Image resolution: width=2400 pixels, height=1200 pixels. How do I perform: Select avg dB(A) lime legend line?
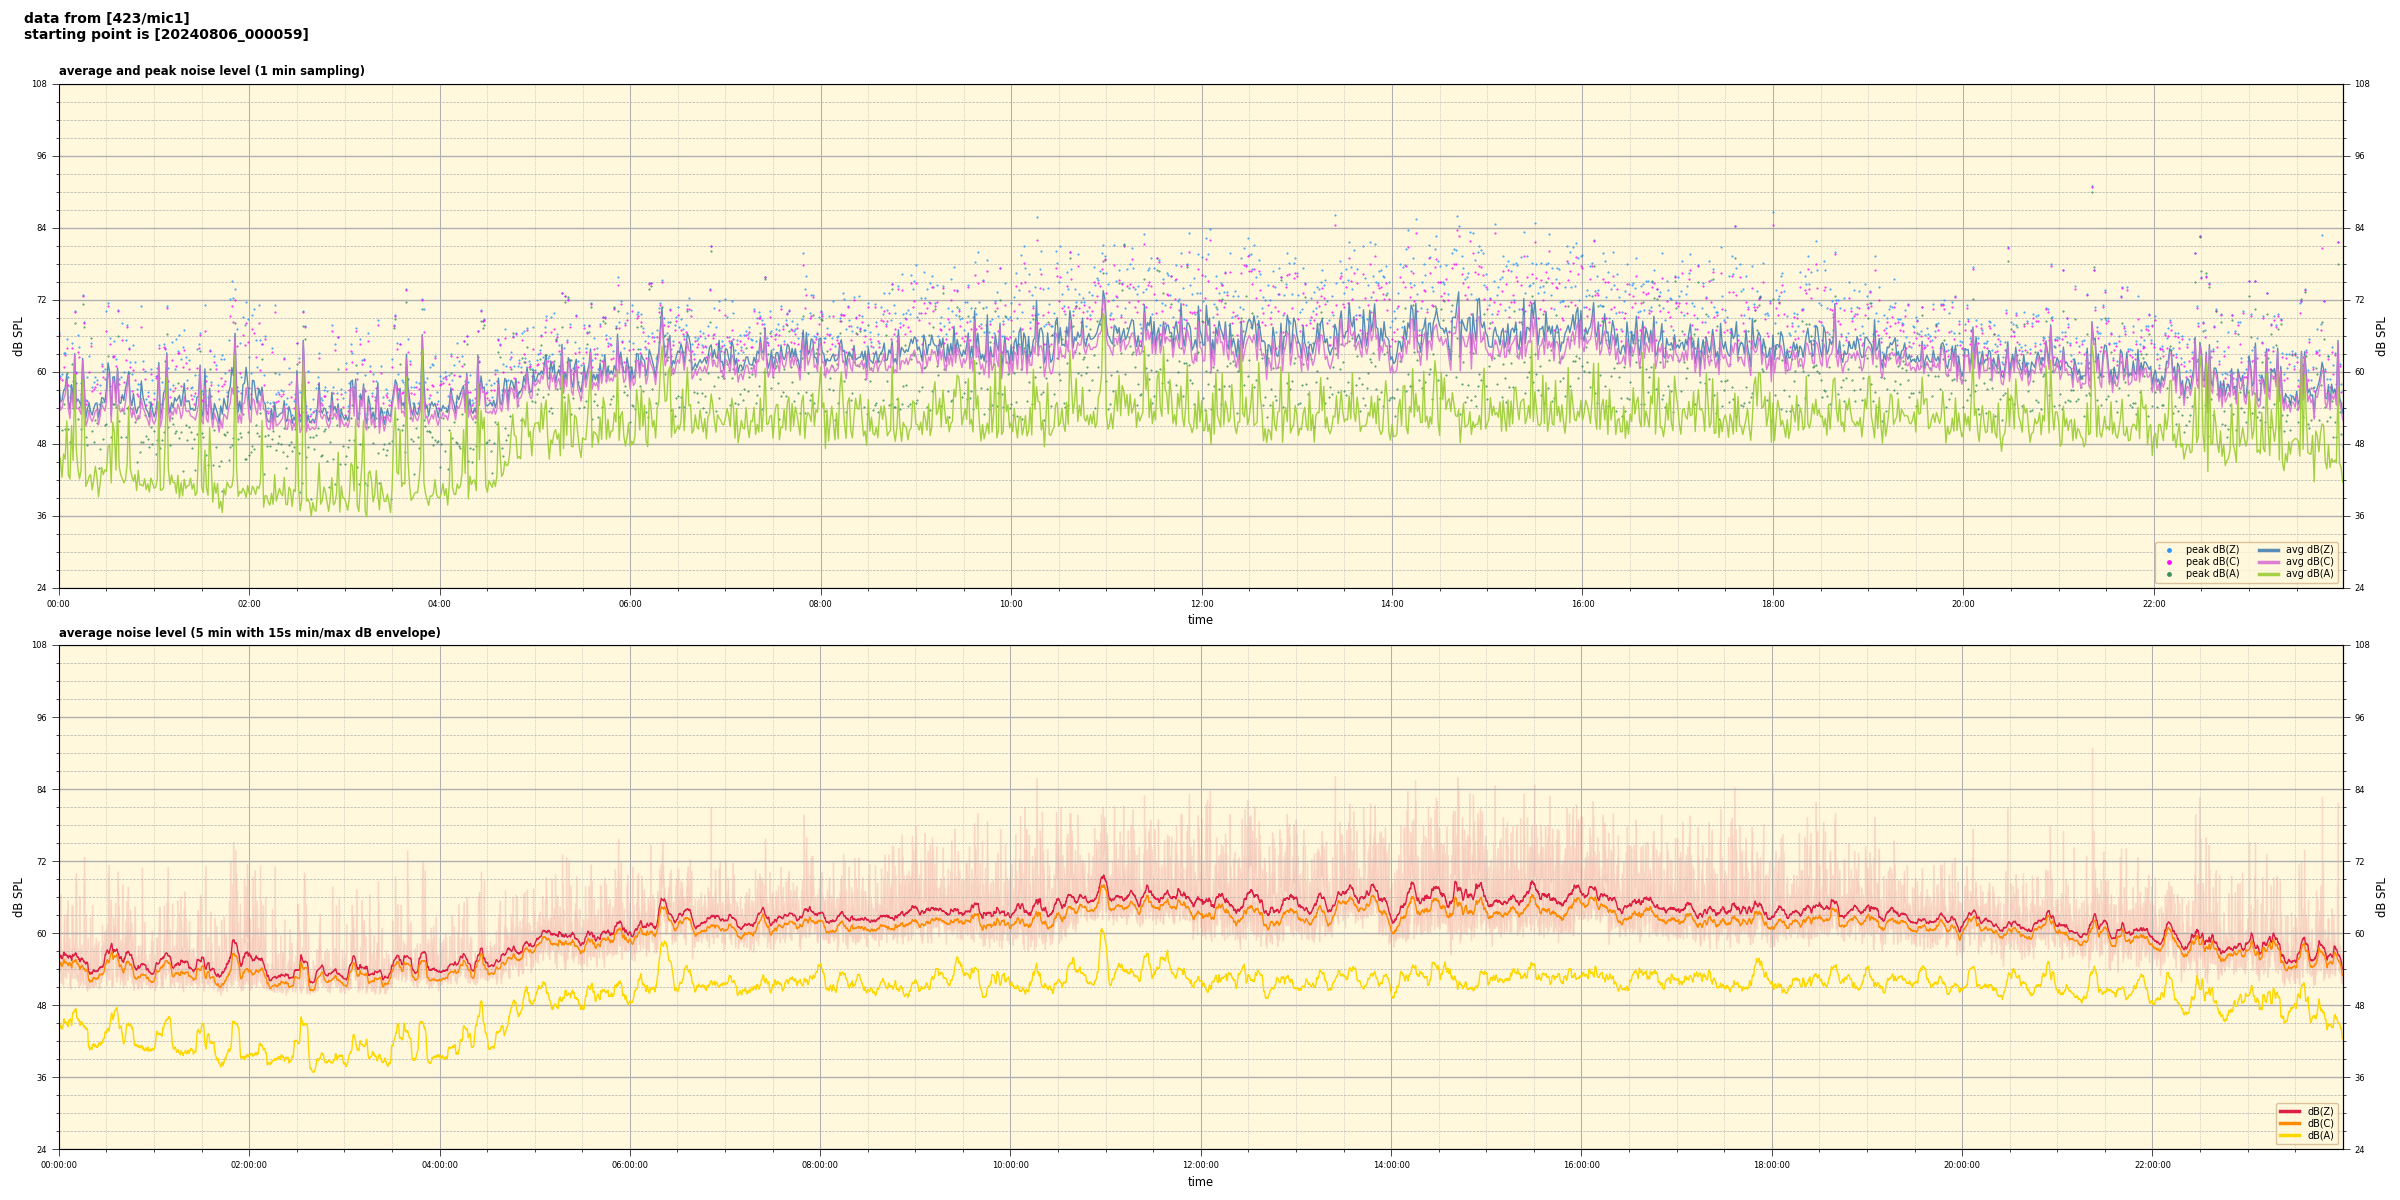[2268, 574]
